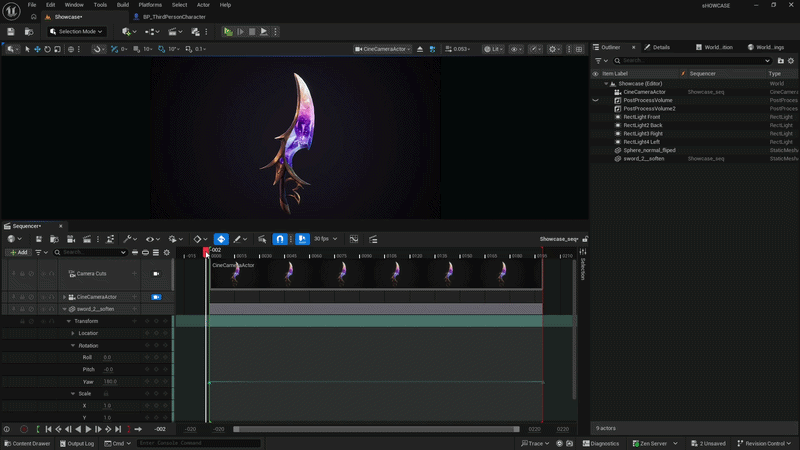The width and height of the screenshot is (800, 450).
Task: Jump to the sequence end
Action: coord(118,430)
